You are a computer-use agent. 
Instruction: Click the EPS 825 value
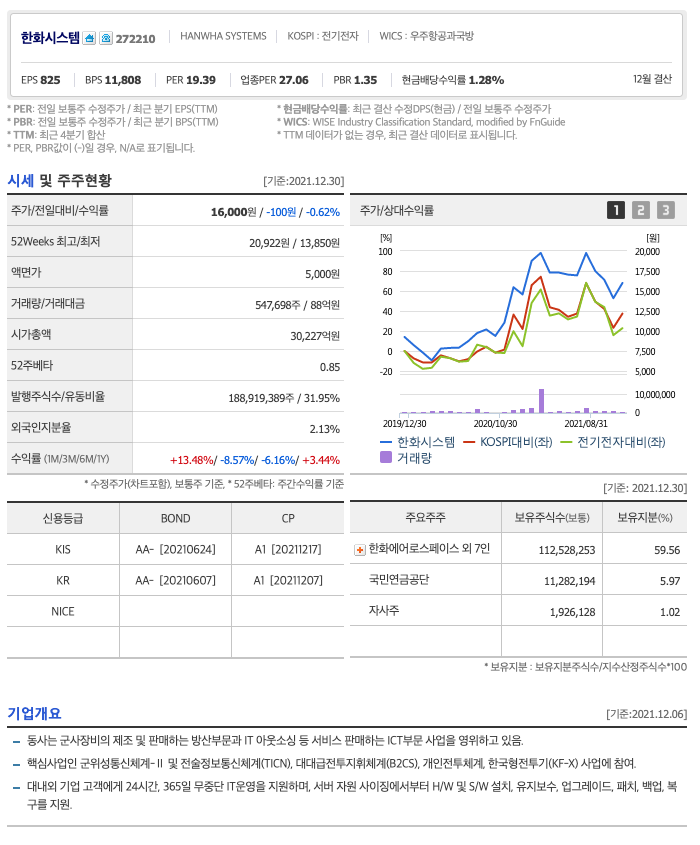click(41, 80)
